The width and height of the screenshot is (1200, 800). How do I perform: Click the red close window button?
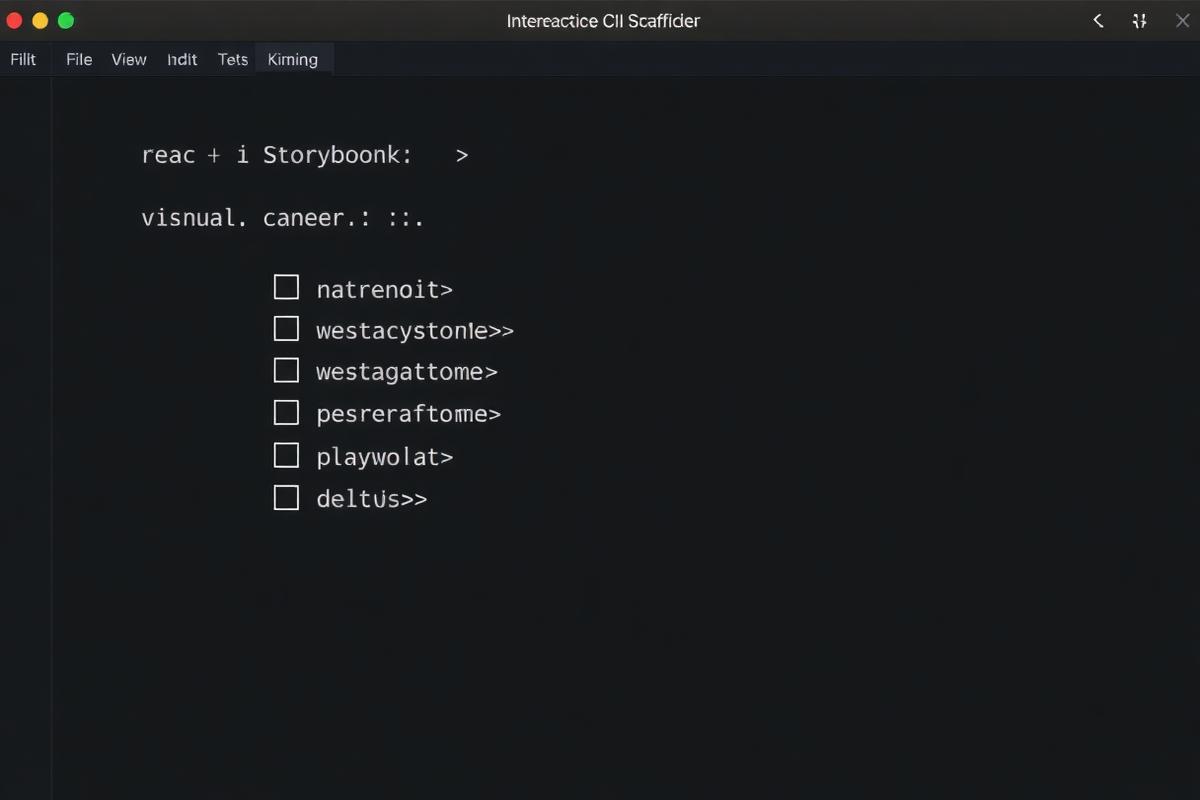click(x=14, y=20)
